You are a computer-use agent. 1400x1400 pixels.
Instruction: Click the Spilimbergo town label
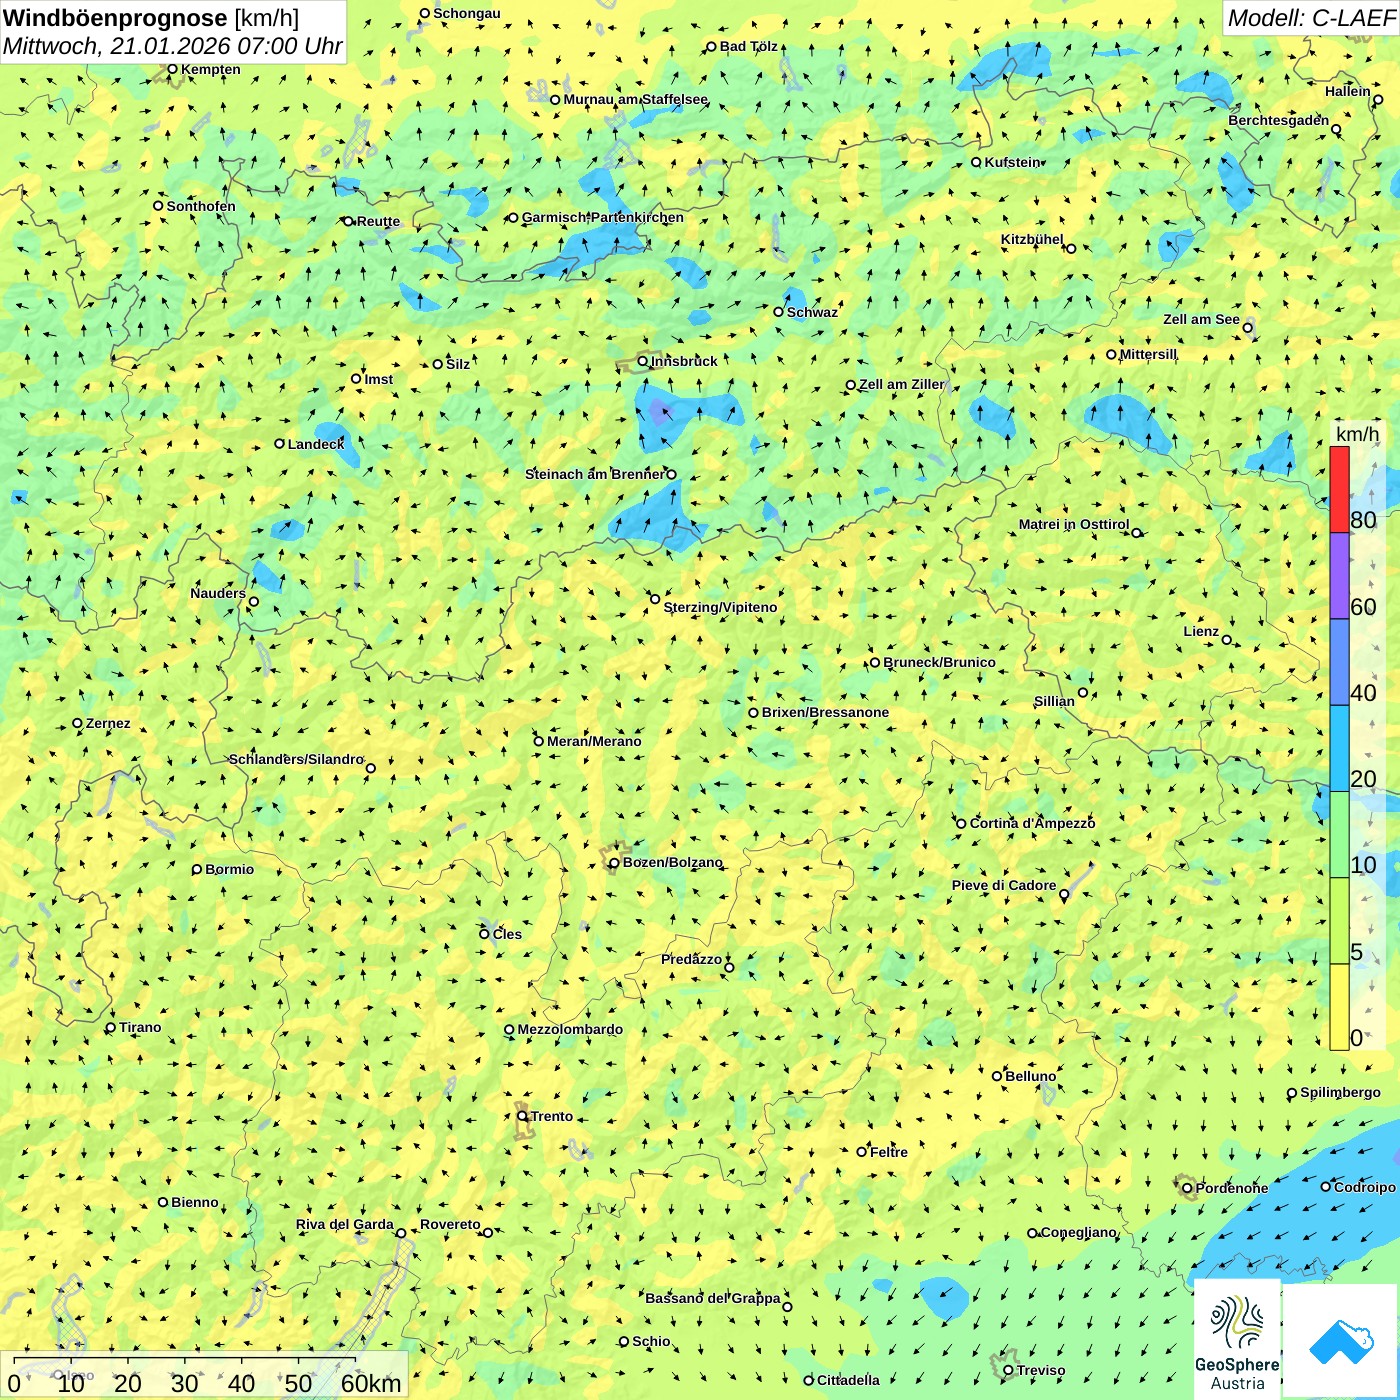coord(1340,1092)
